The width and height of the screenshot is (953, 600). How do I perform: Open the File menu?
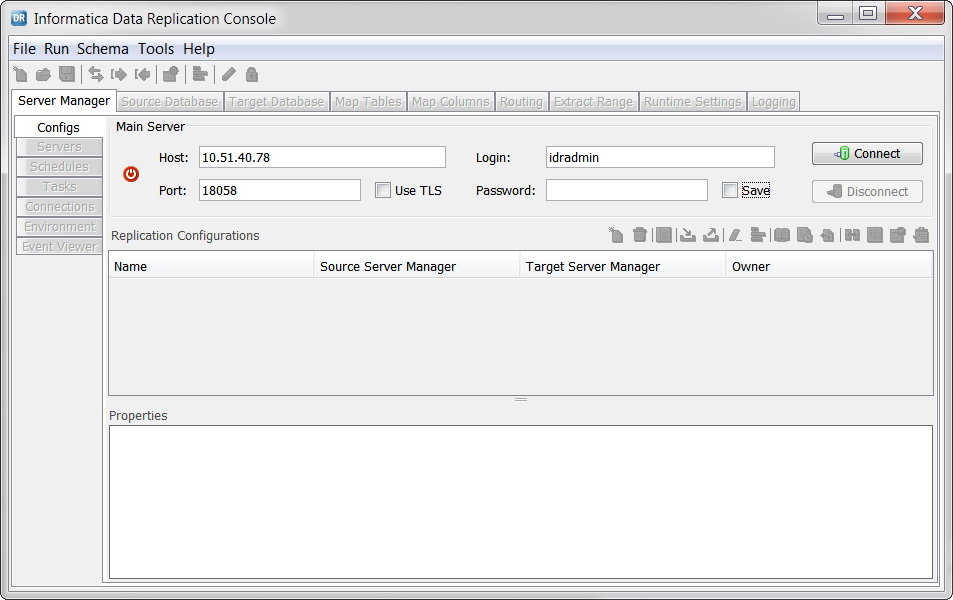coord(24,49)
